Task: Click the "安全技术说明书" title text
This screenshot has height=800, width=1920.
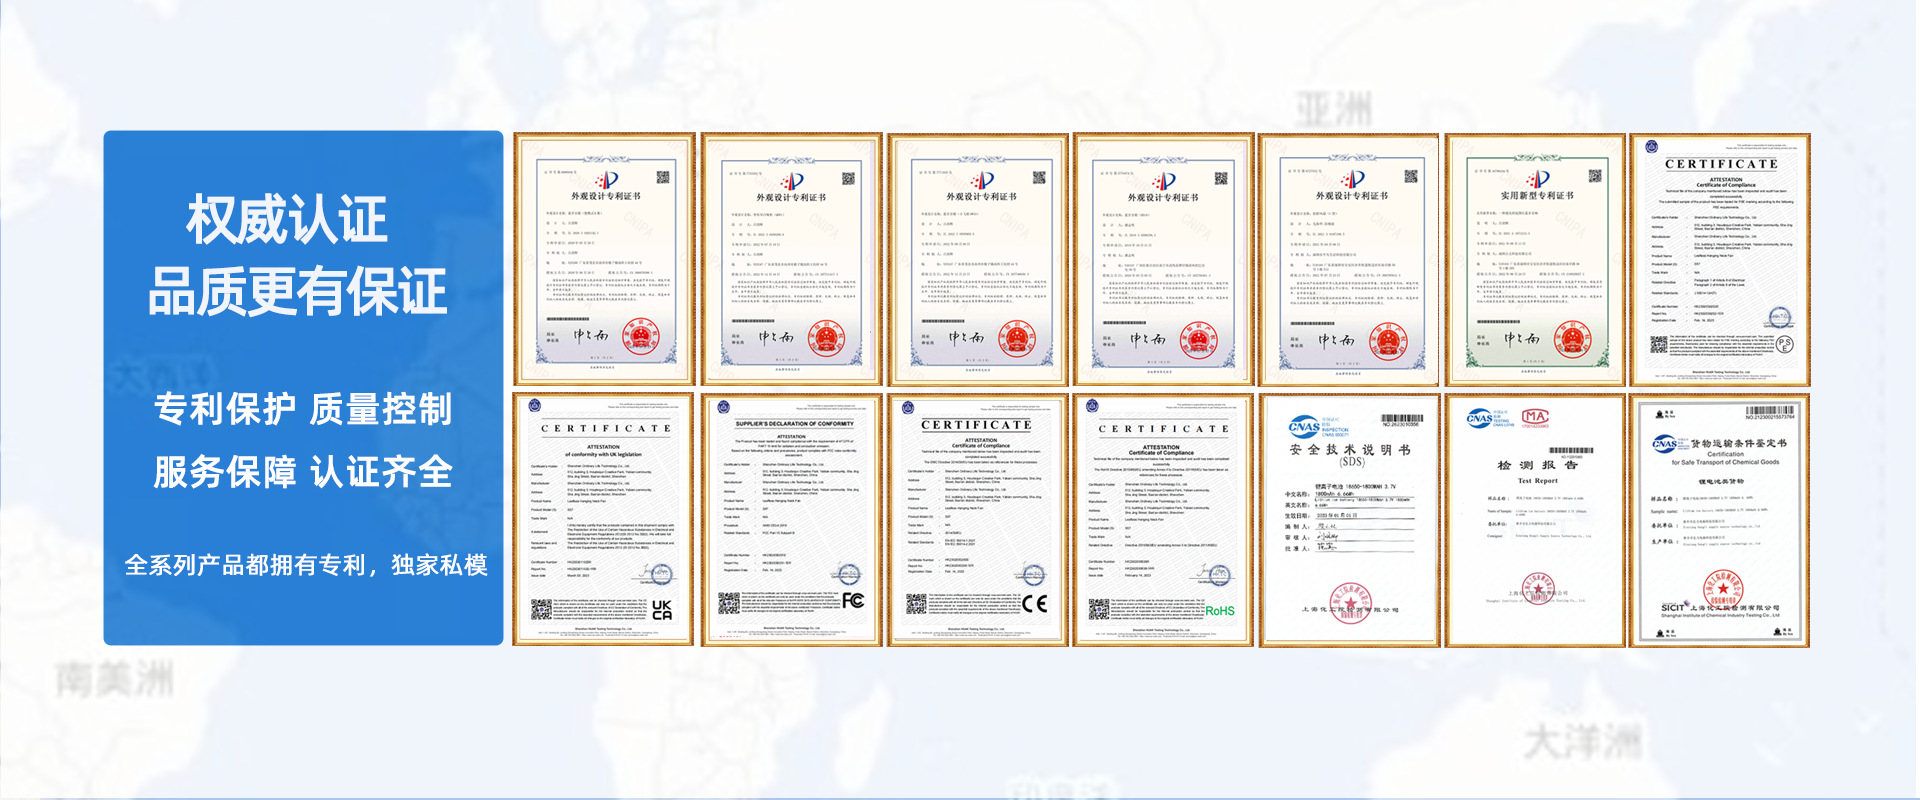Action: click(x=1350, y=450)
